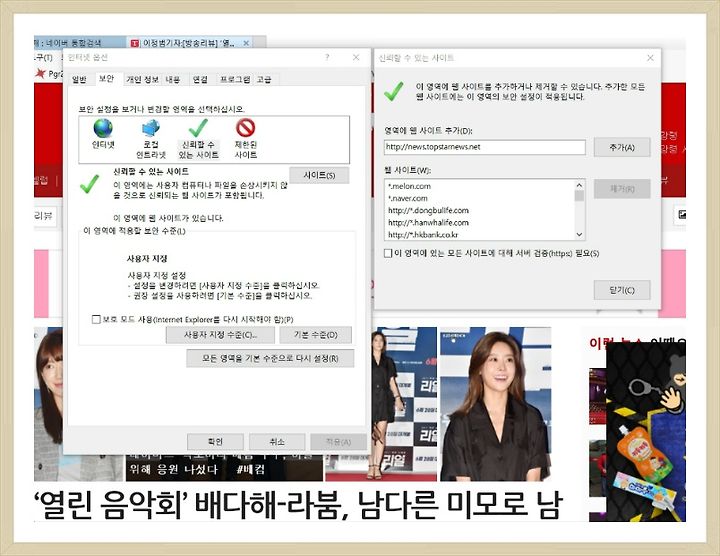720x556 pixels.
Task: Enable 보호 모드 사용 checkbox
Action: pos(96,319)
